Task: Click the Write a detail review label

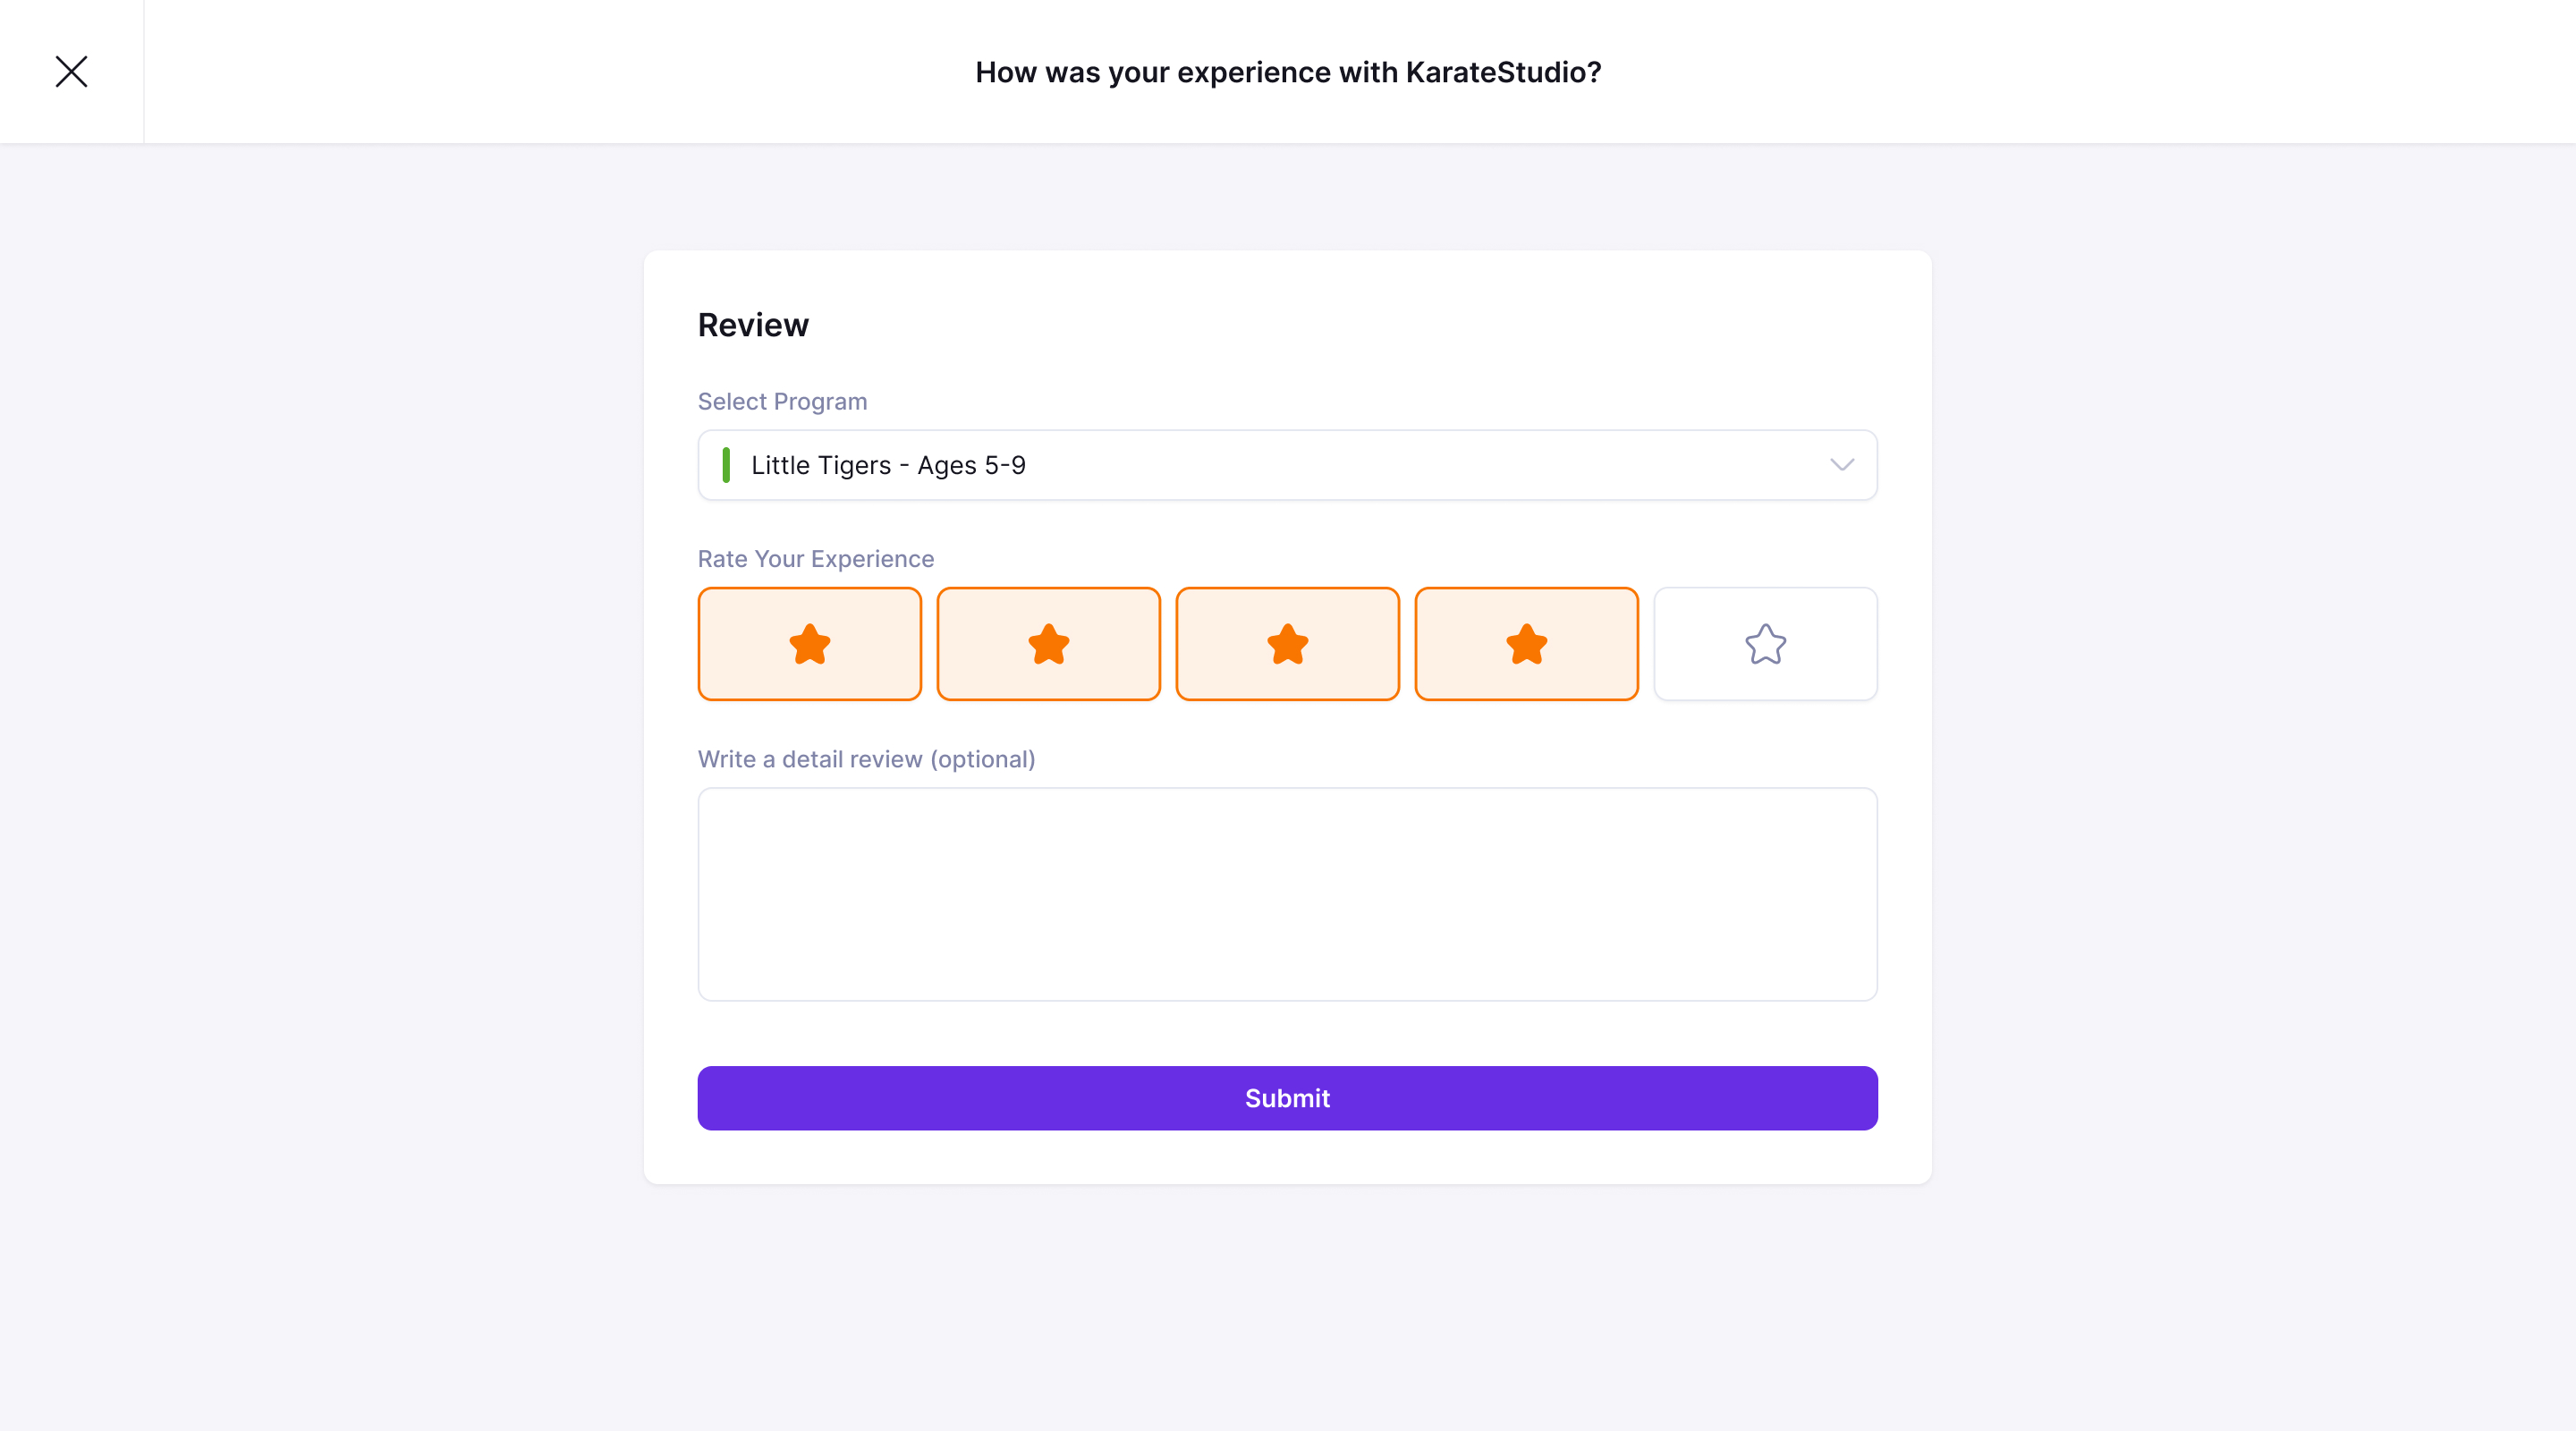Action: 866,759
